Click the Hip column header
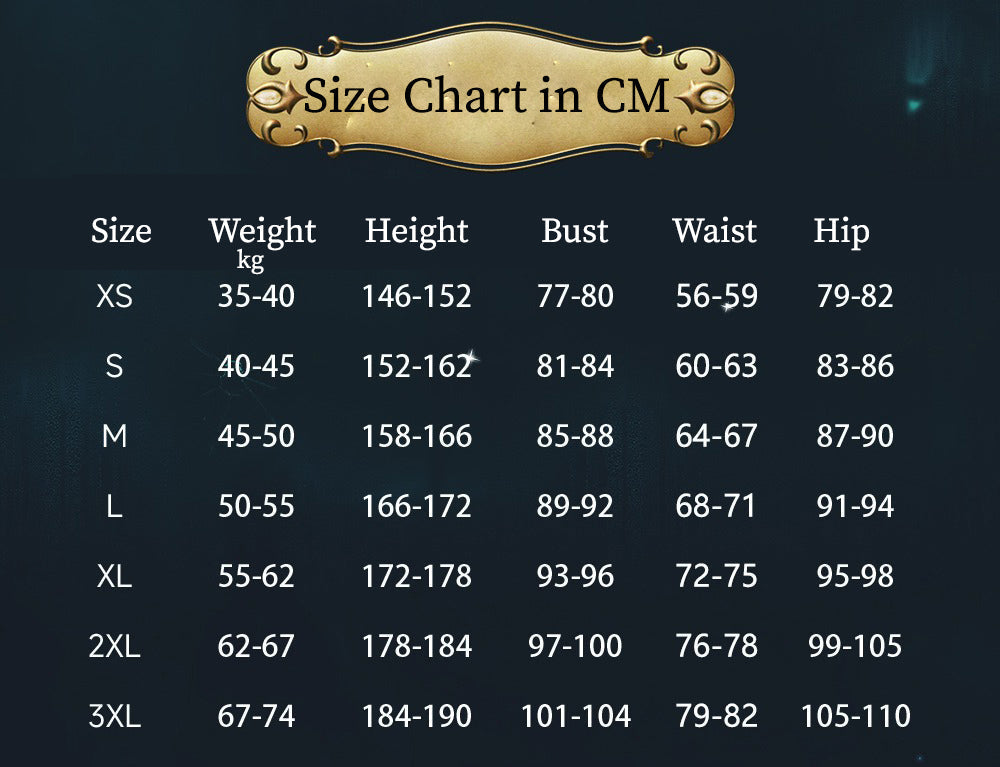Viewport: 1000px width, 767px height. (841, 231)
